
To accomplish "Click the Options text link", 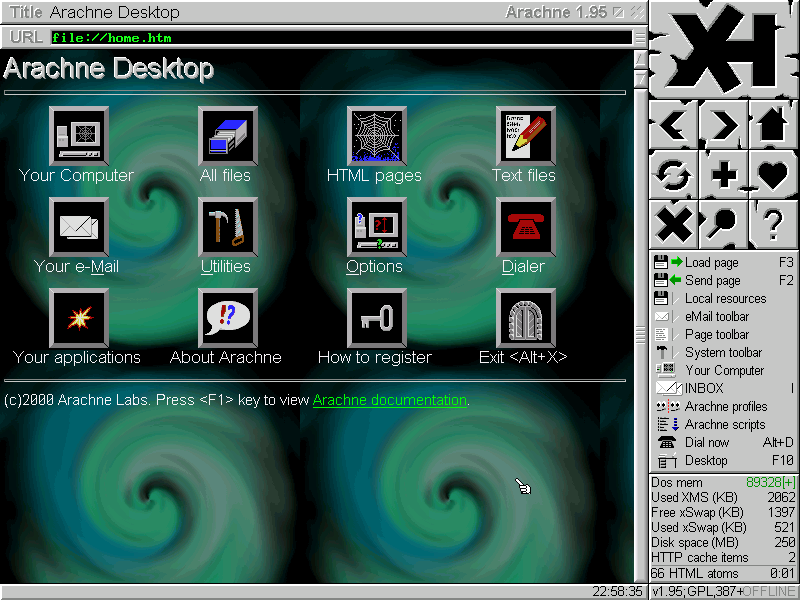I will coord(374,266).
